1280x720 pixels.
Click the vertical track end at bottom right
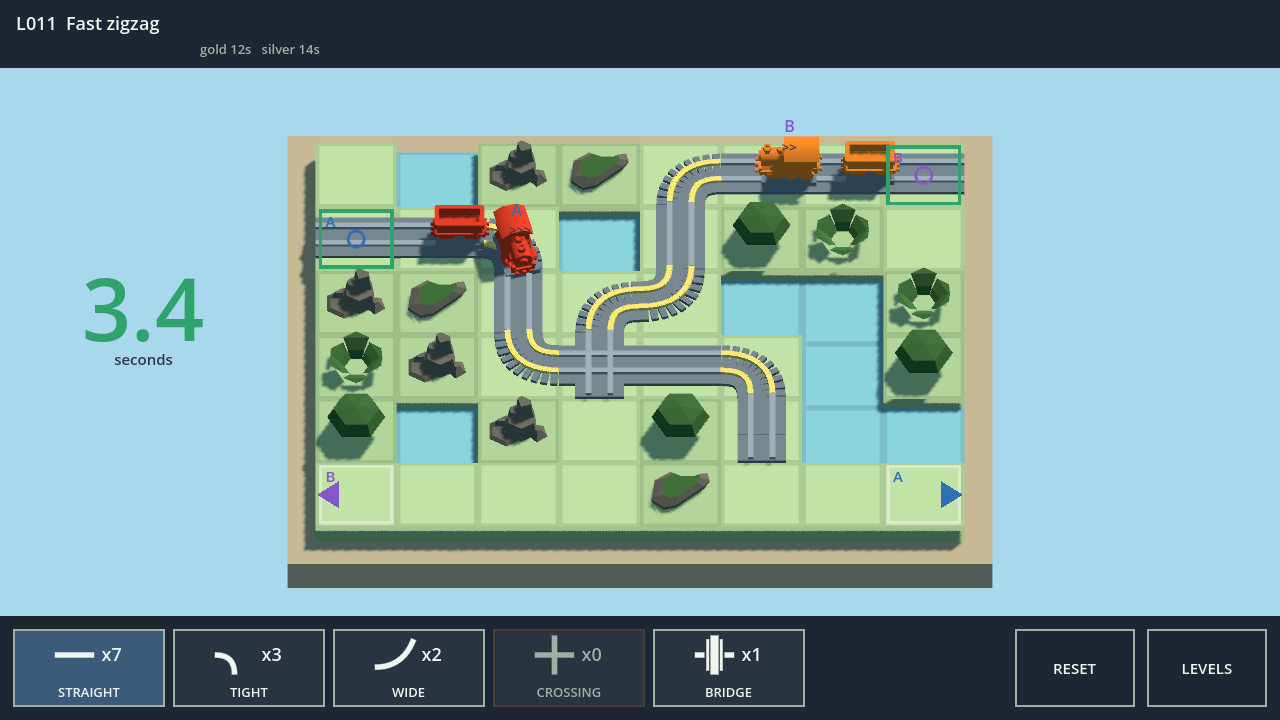point(761,430)
